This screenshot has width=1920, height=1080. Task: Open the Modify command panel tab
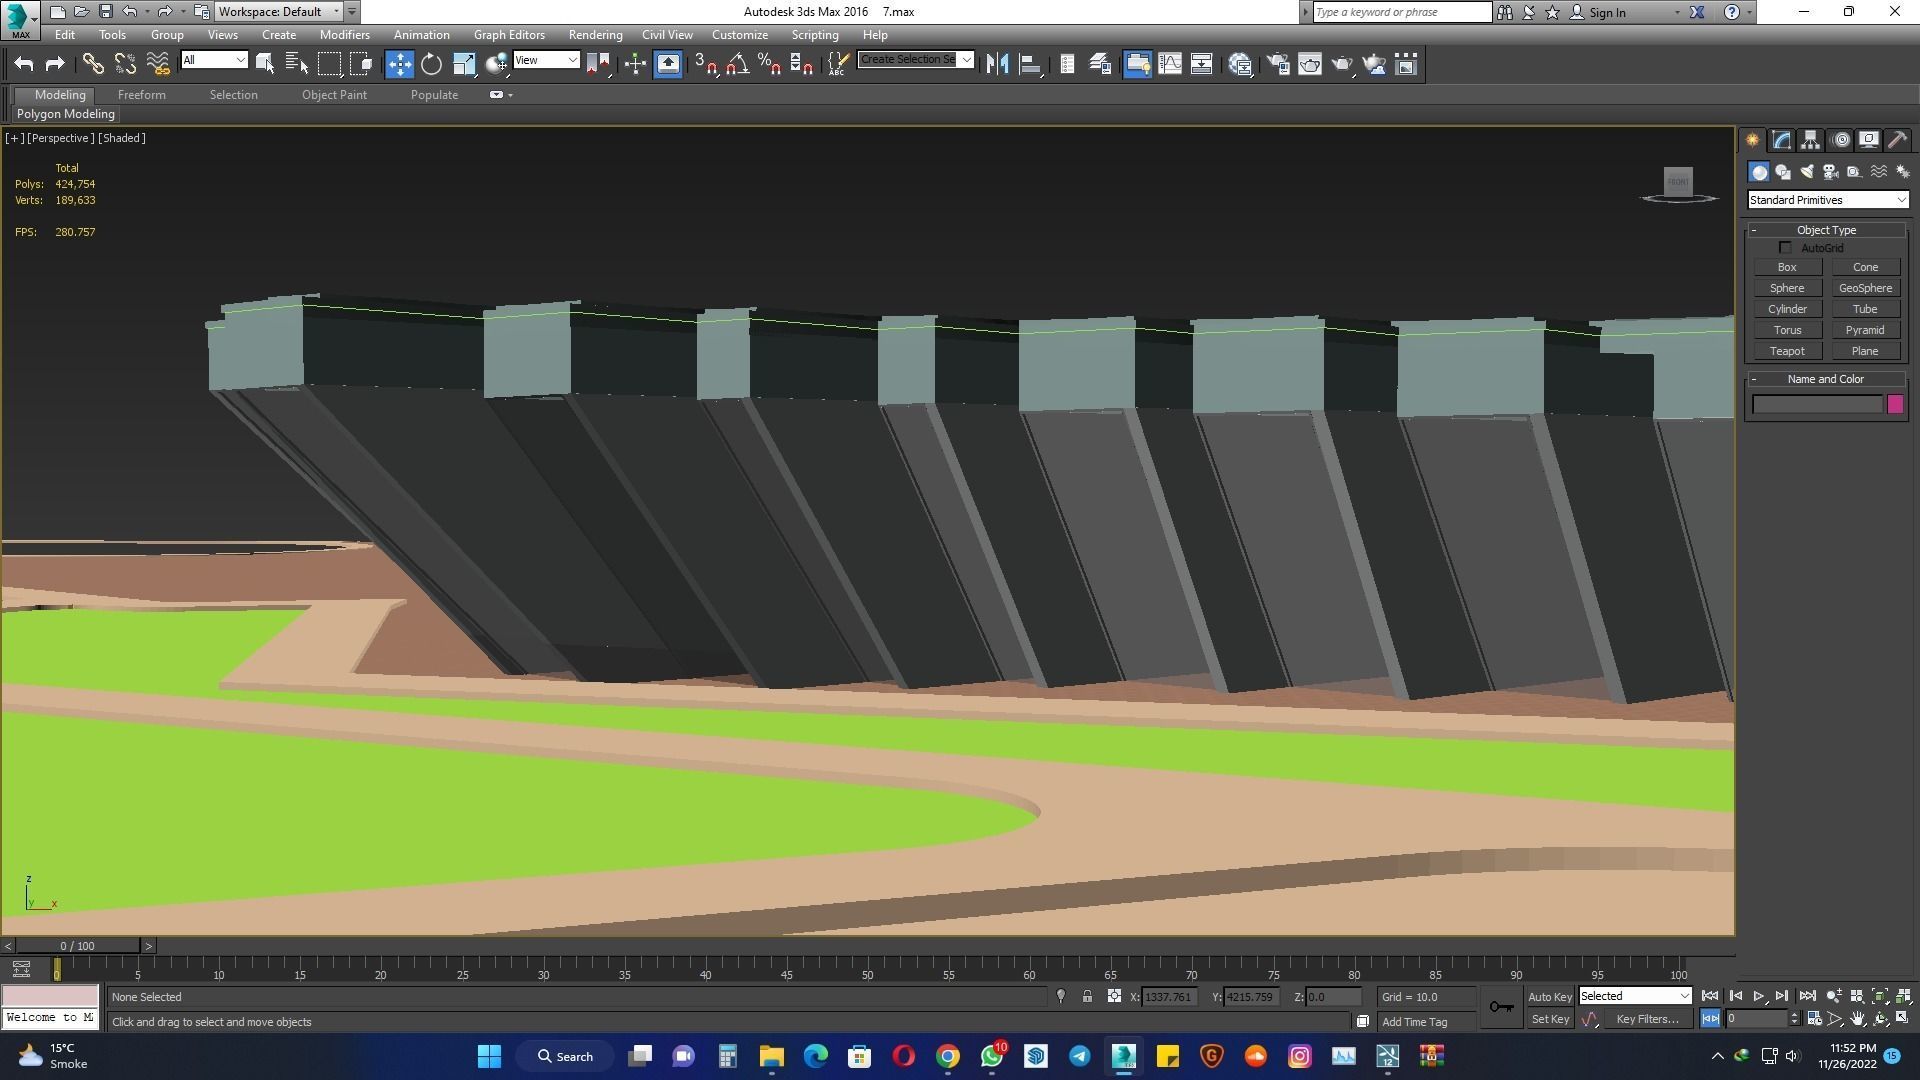(x=1782, y=140)
